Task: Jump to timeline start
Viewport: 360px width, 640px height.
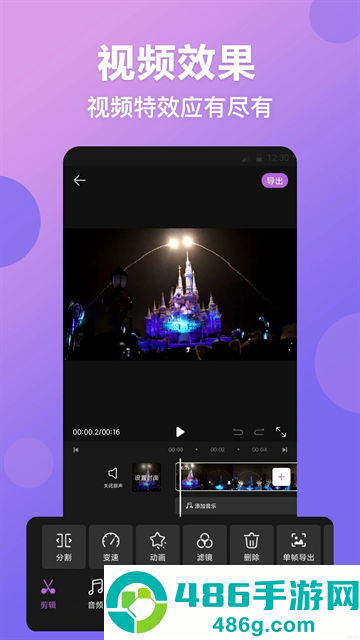Action: (x=76, y=450)
